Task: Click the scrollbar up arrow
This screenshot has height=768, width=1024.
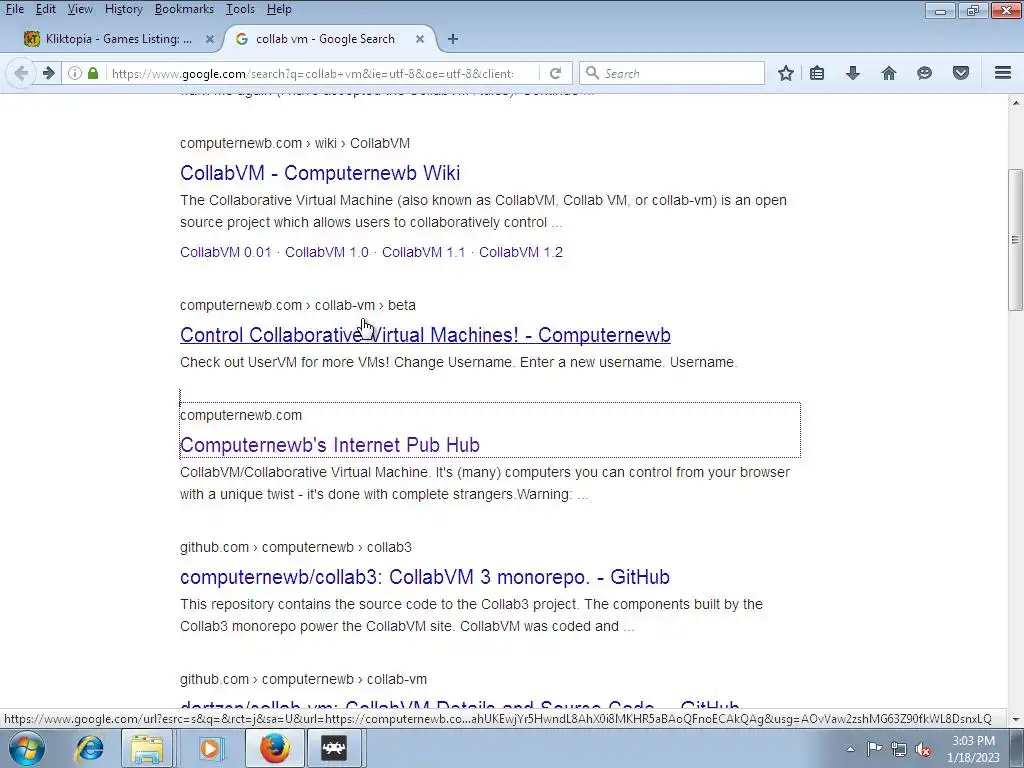Action: click(x=1015, y=103)
